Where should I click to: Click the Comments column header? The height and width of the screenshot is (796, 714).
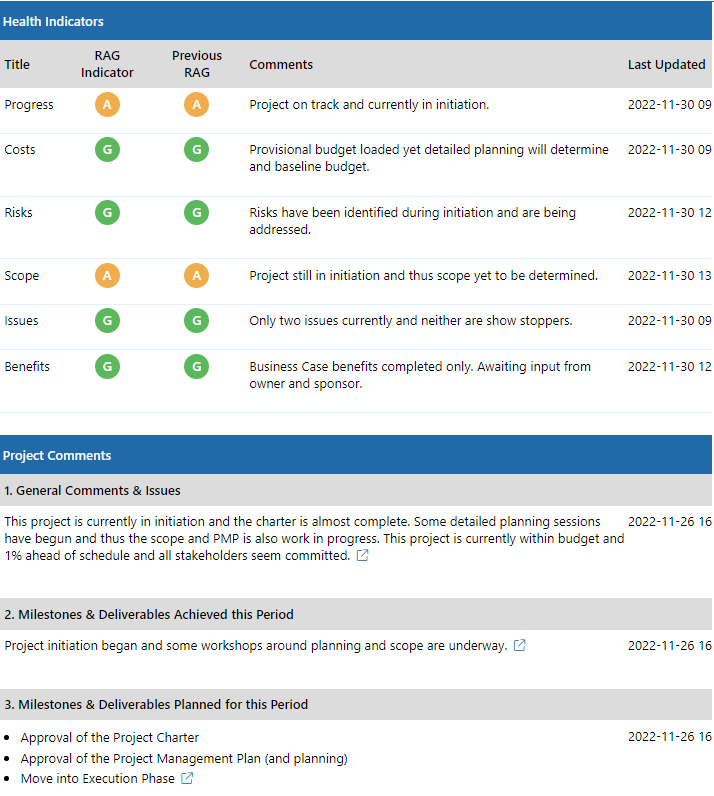[281, 64]
